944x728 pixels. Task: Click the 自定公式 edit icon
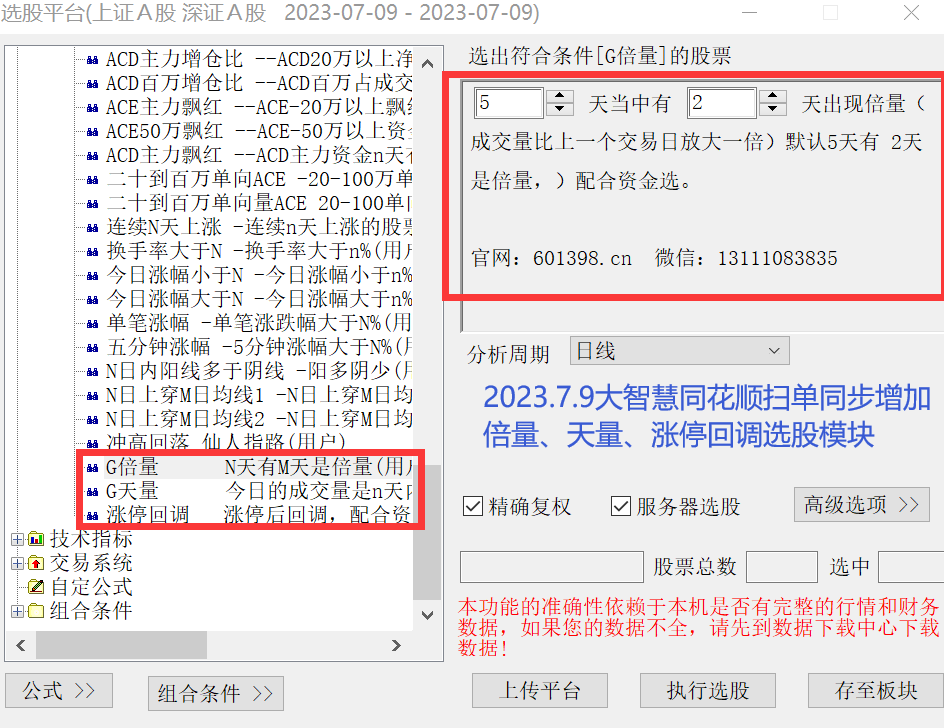tap(36, 586)
